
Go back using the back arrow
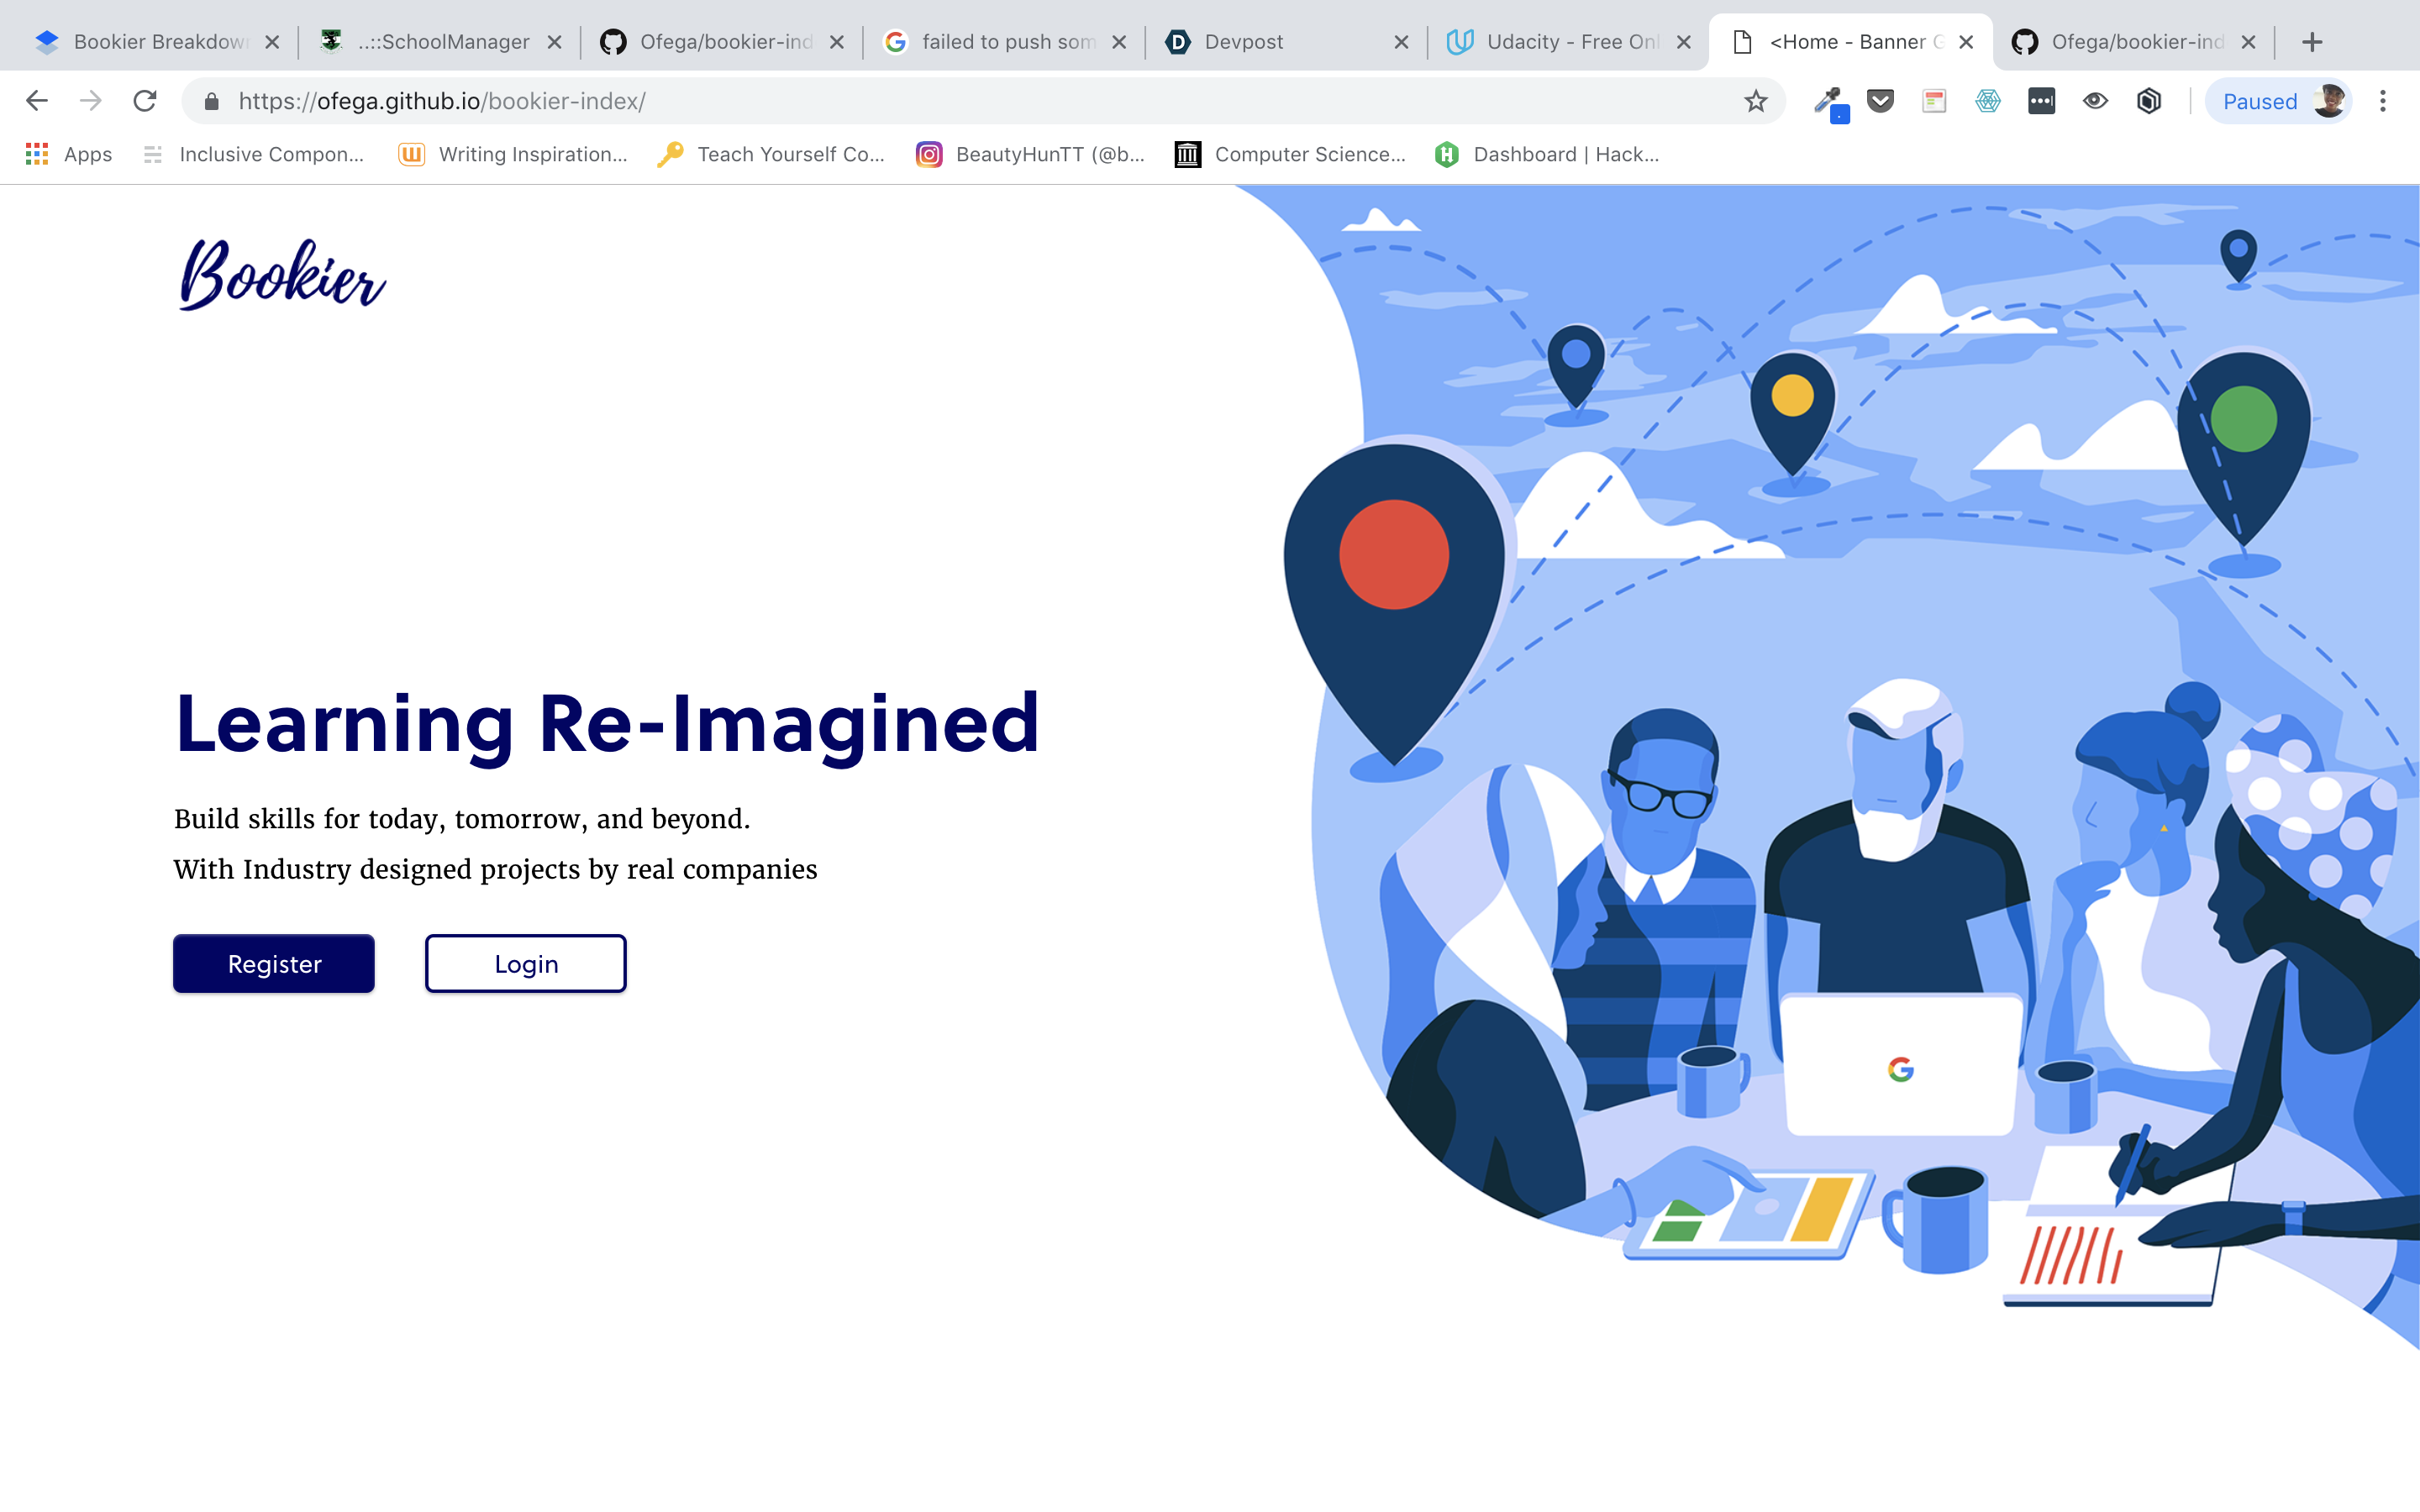[37, 101]
